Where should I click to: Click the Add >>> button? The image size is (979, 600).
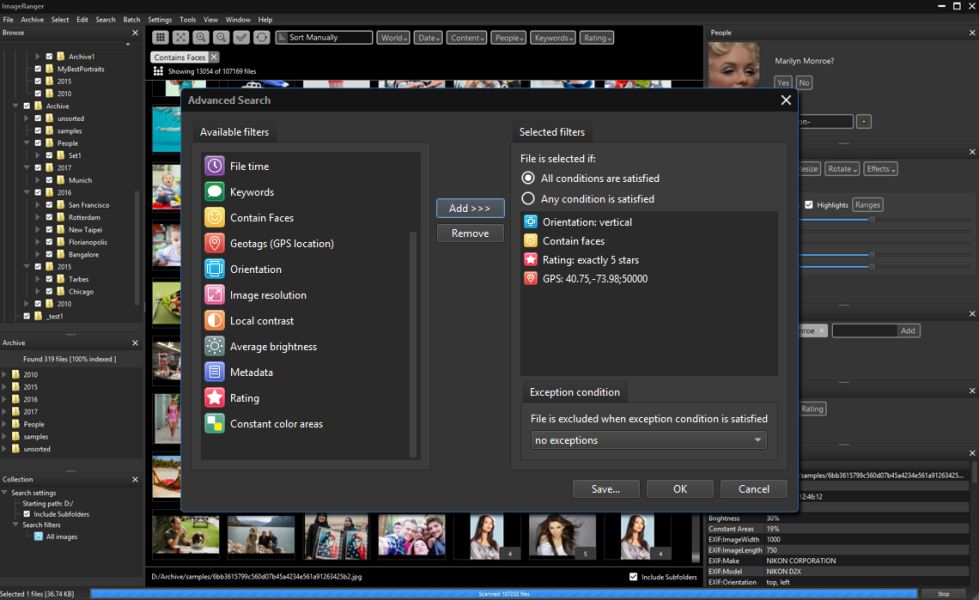click(470, 208)
